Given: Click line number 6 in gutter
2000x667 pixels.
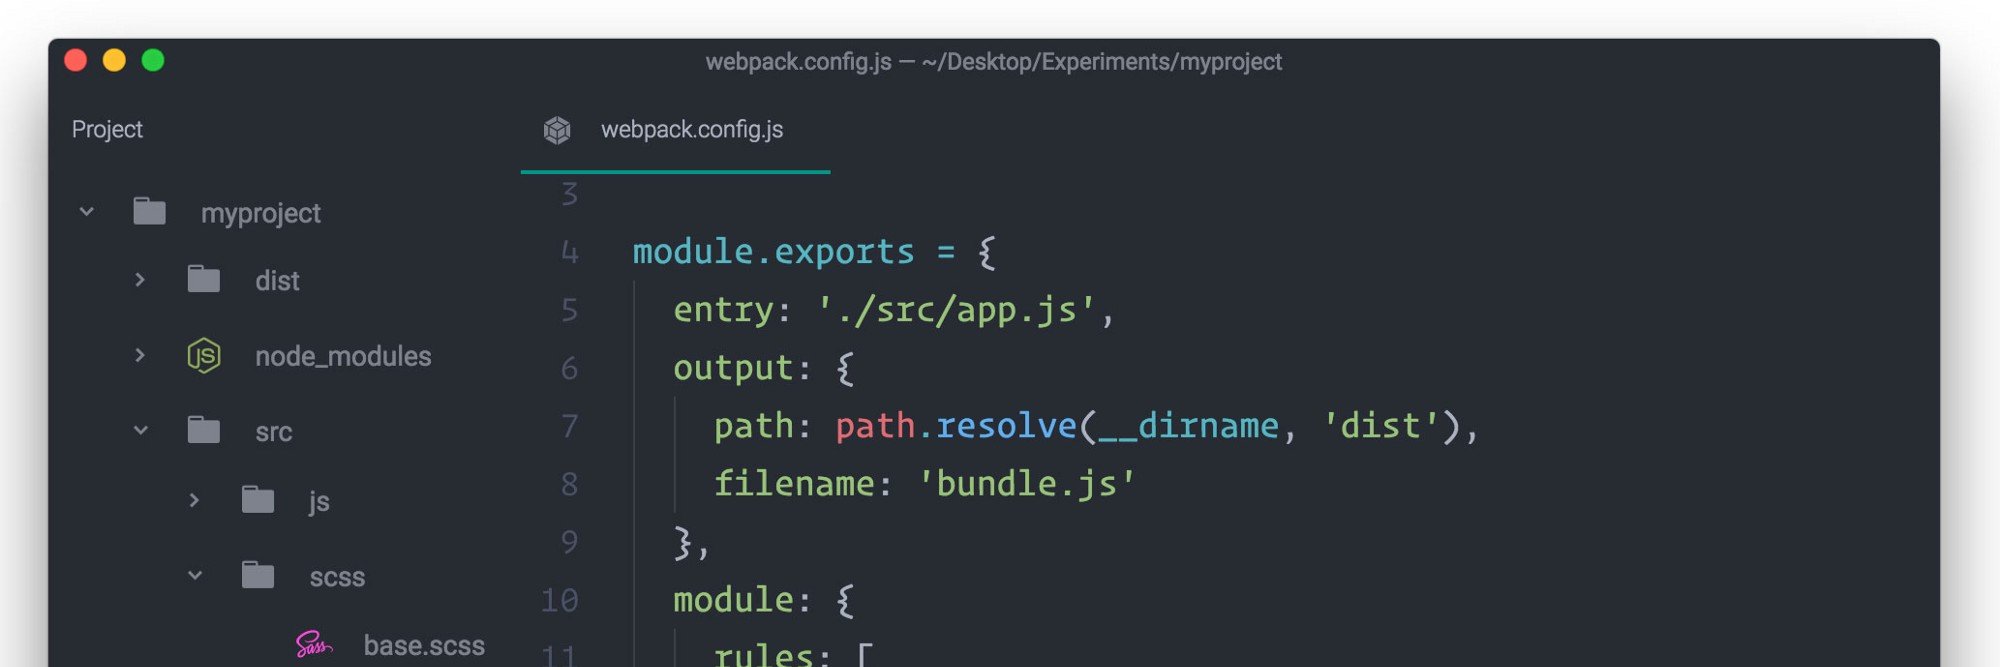Looking at the screenshot, I should tap(569, 368).
